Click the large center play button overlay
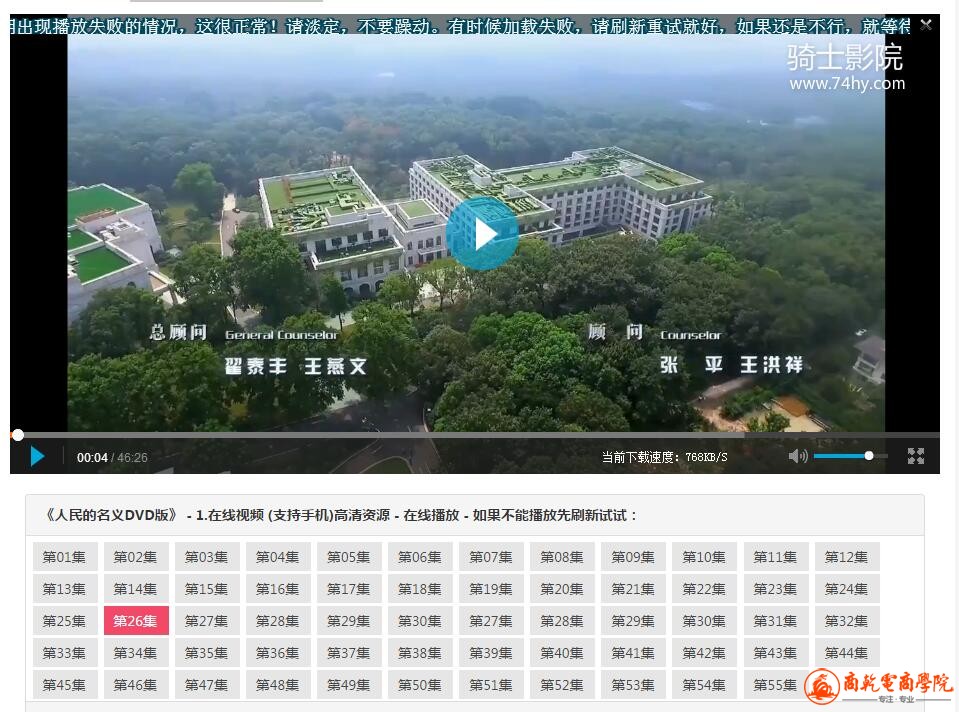The image size is (959, 712). click(x=482, y=234)
